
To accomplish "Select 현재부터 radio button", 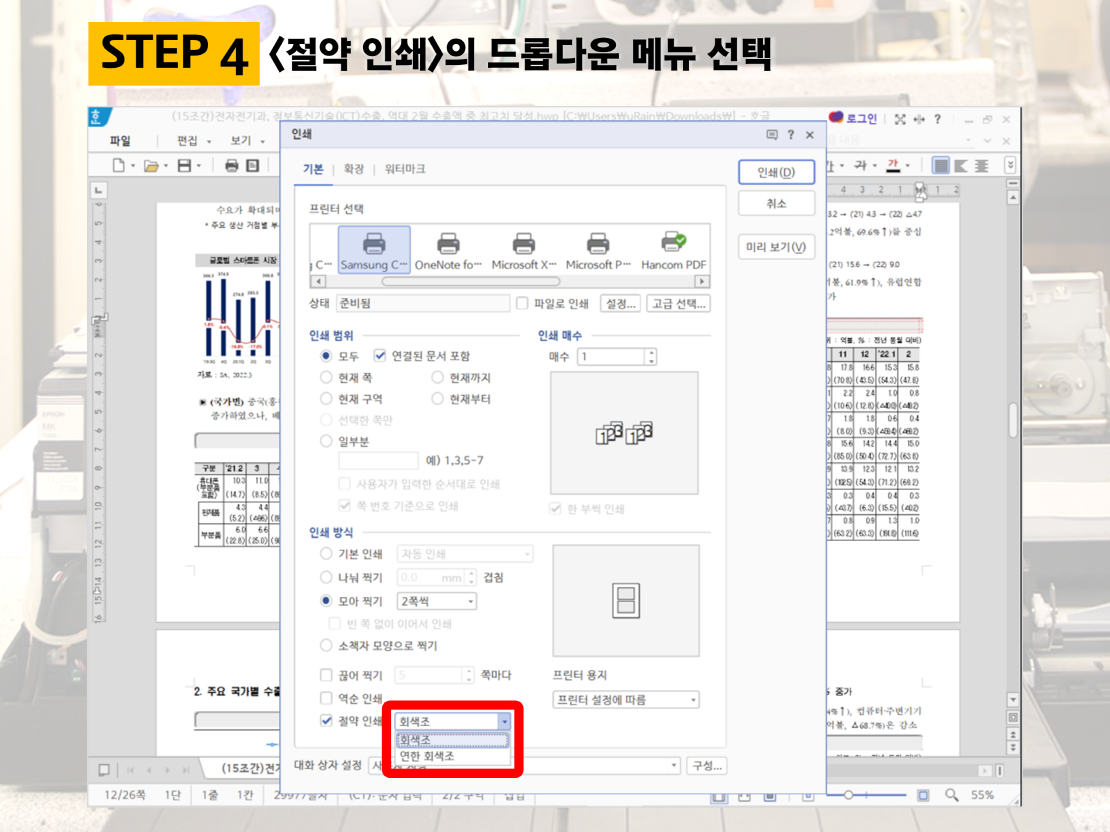I will [437, 399].
